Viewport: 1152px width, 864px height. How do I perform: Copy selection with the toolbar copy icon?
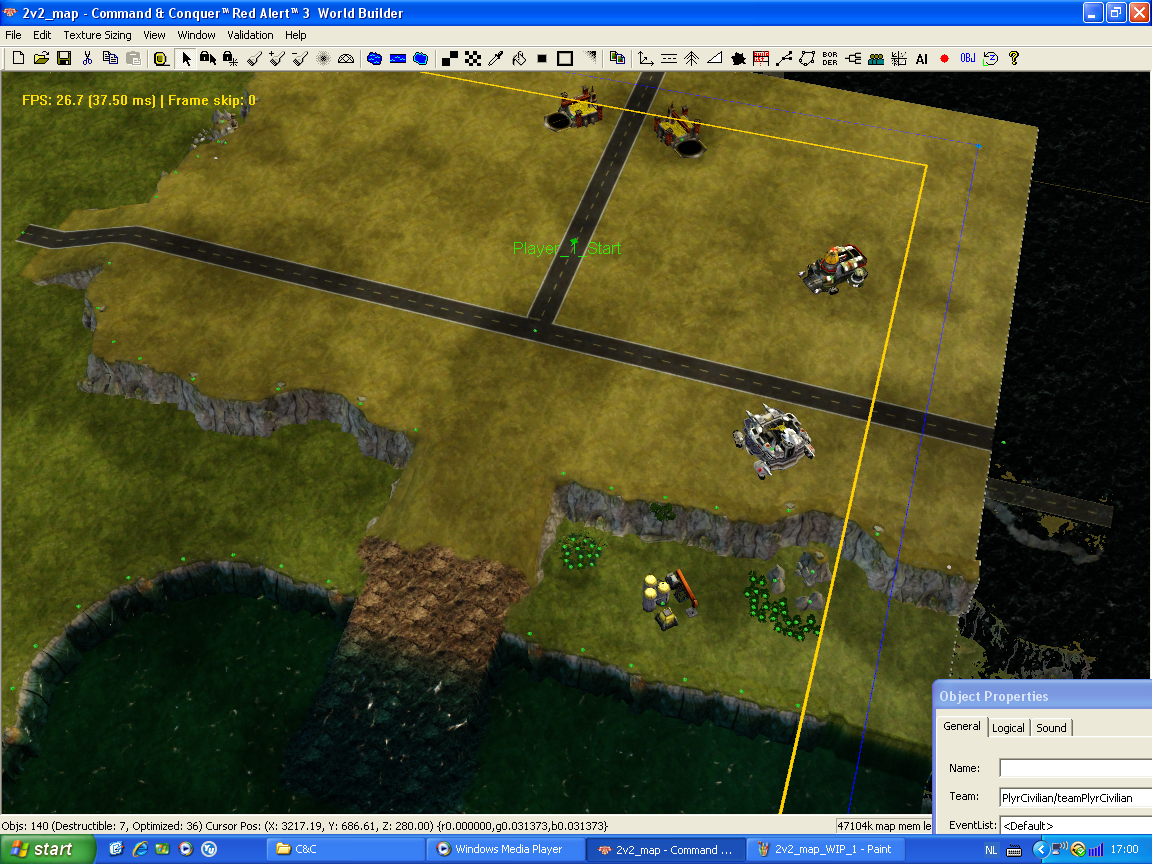click(110, 58)
